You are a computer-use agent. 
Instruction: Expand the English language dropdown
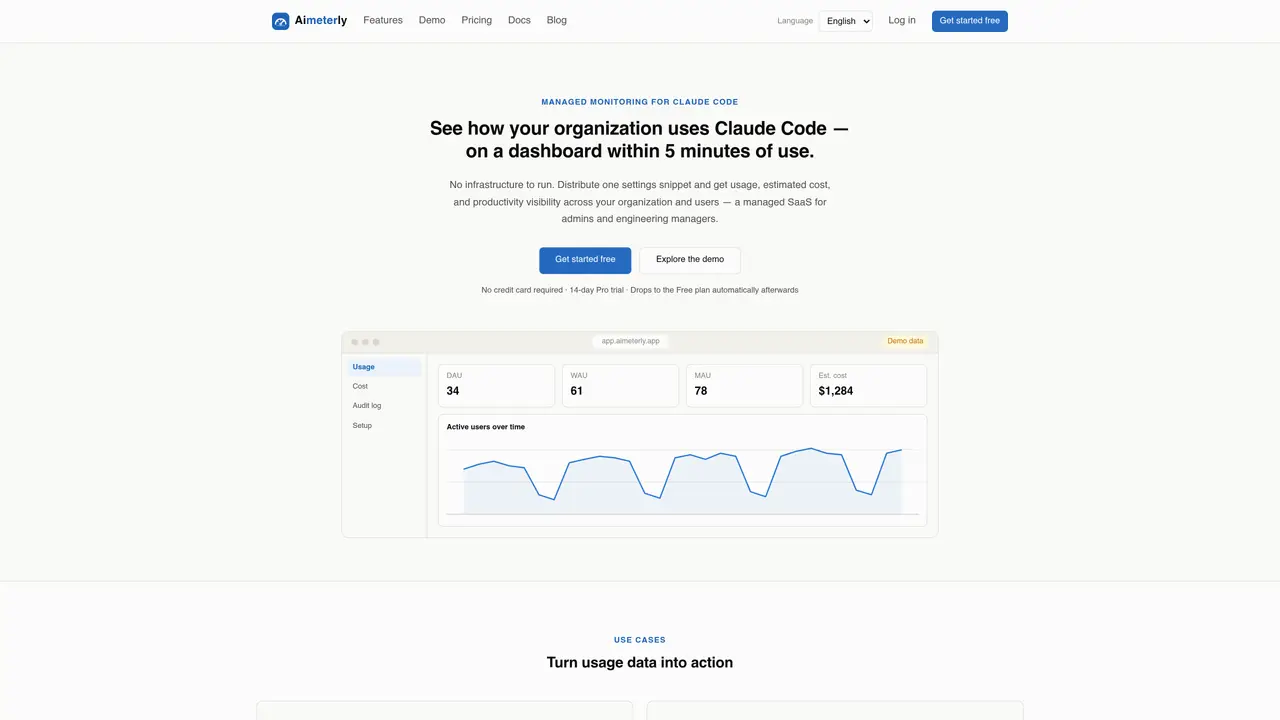(845, 21)
